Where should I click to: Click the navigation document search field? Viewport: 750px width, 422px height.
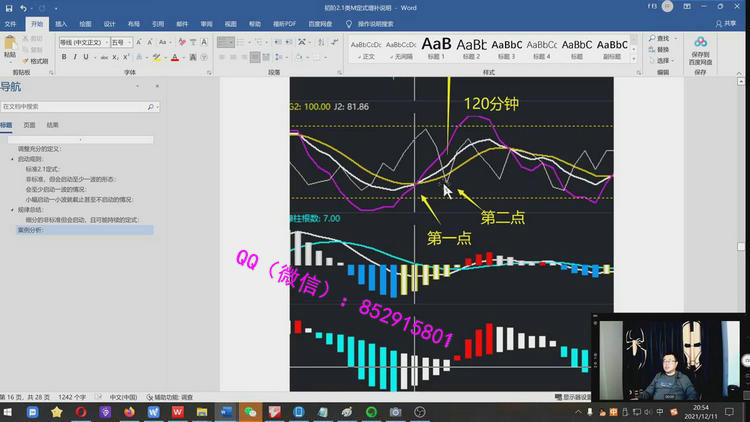tap(75, 106)
